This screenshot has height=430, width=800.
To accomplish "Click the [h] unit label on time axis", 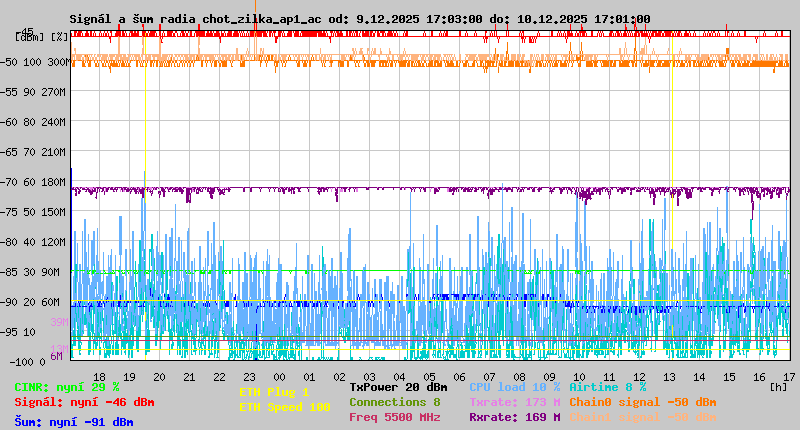I will pyautogui.click(x=778, y=386).
